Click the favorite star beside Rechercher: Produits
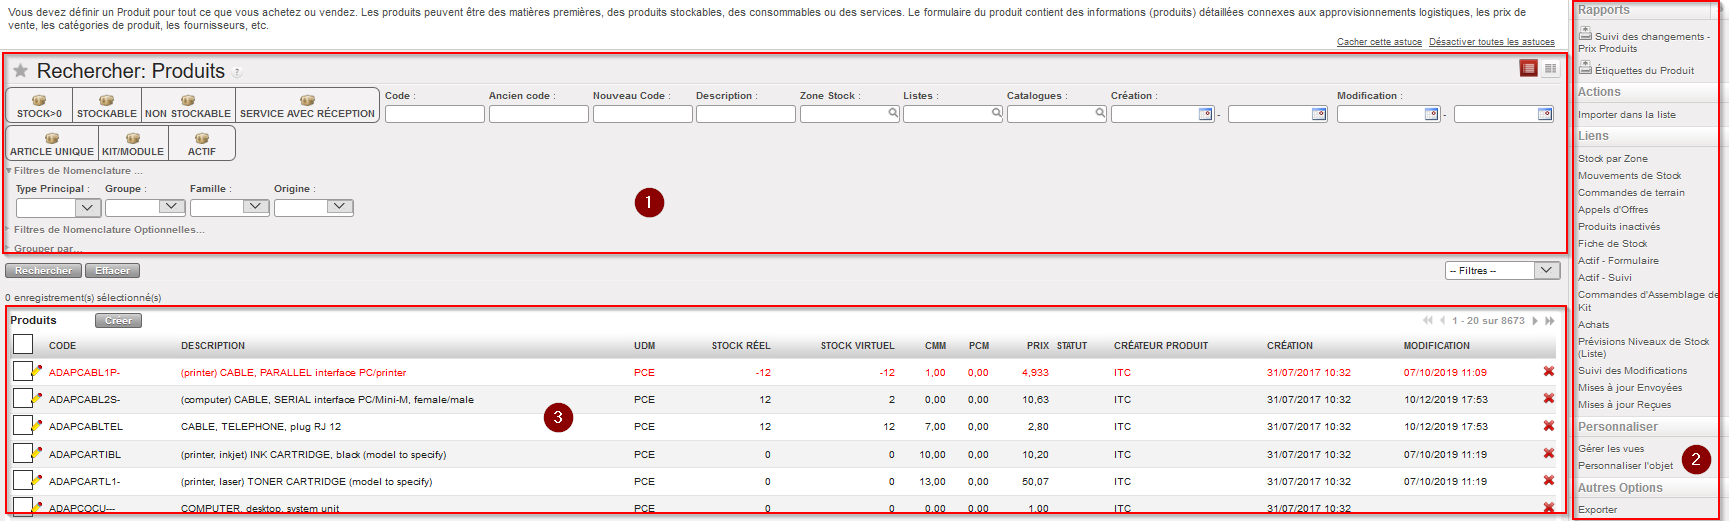 coord(20,71)
